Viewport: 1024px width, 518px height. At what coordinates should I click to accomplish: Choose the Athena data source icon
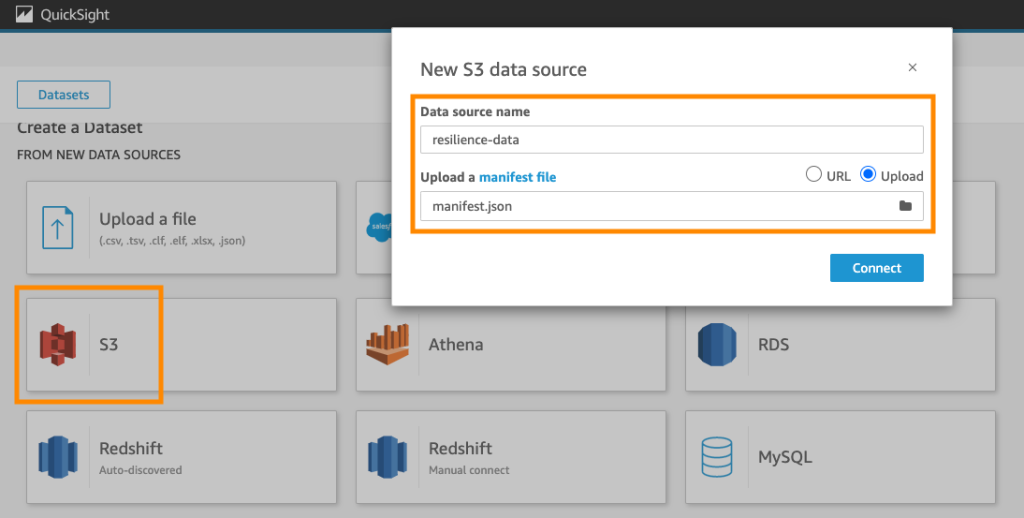pos(387,344)
